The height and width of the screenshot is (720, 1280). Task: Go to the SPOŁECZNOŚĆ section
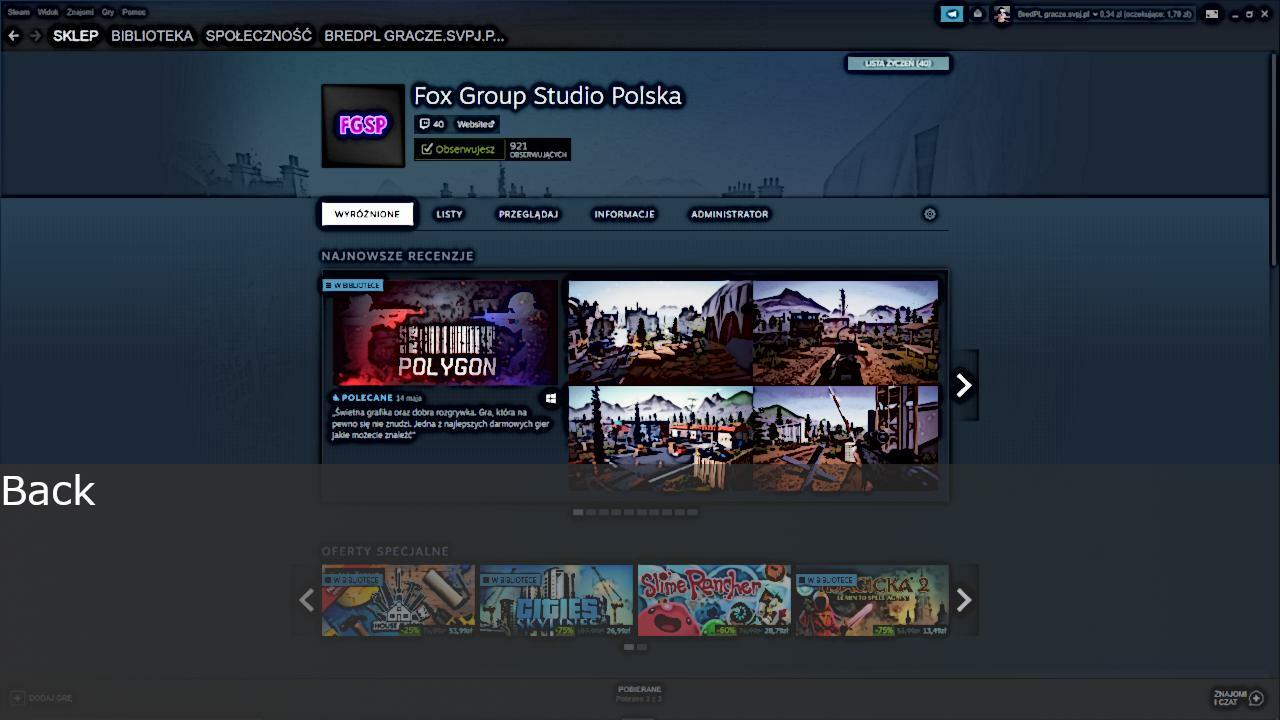click(x=259, y=36)
